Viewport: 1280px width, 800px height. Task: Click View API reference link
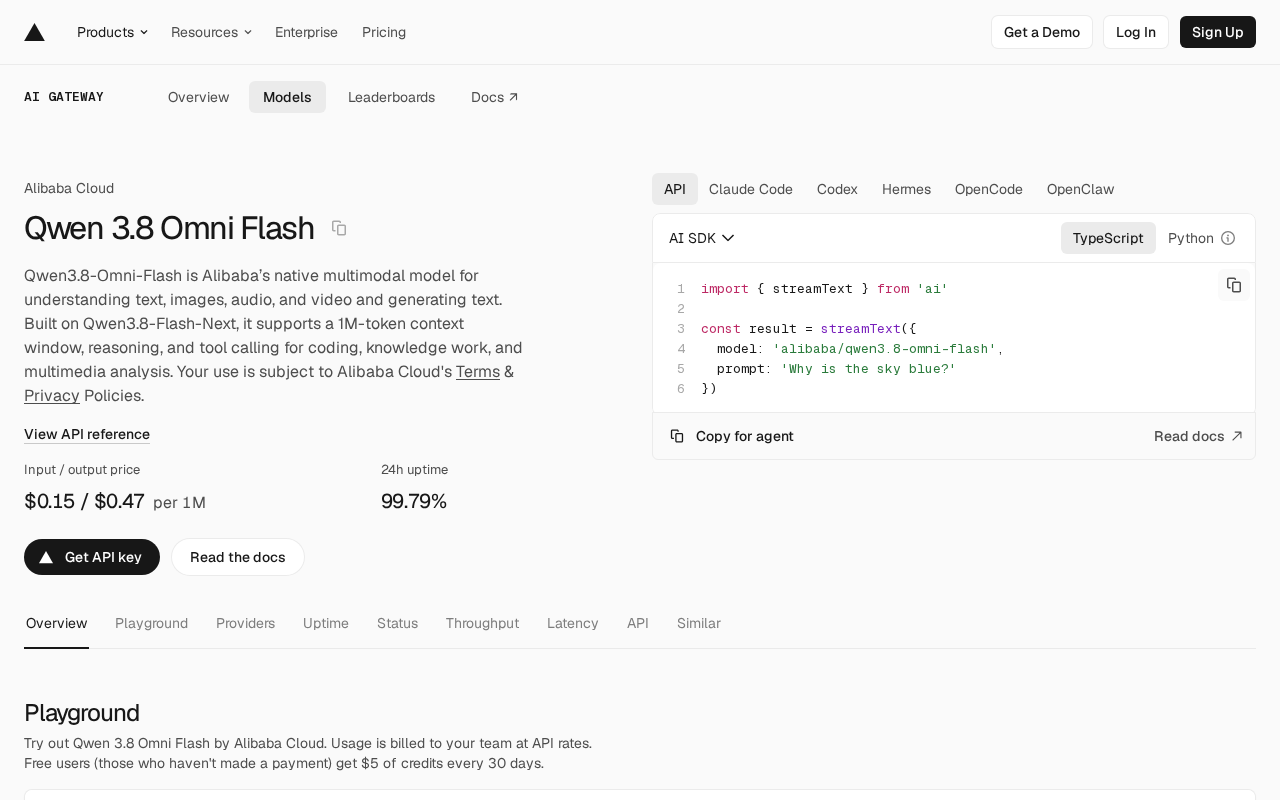point(87,434)
